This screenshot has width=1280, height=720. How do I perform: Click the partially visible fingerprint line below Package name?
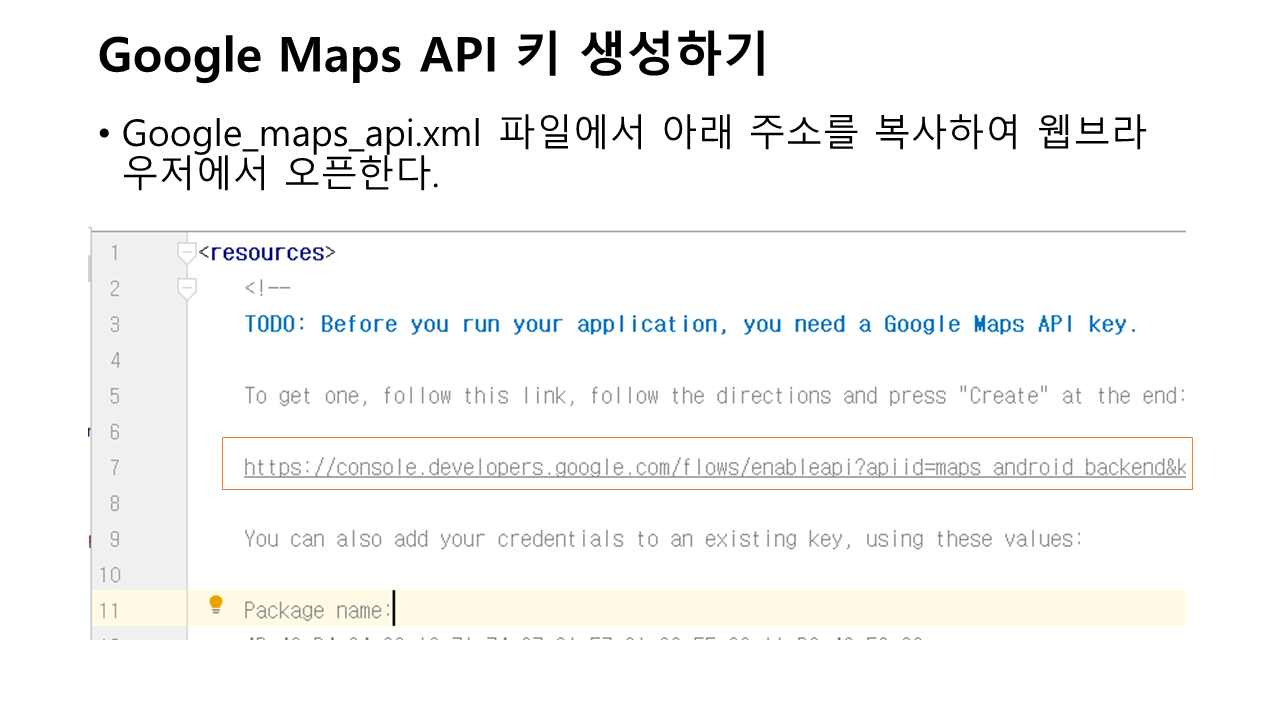click(582, 636)
